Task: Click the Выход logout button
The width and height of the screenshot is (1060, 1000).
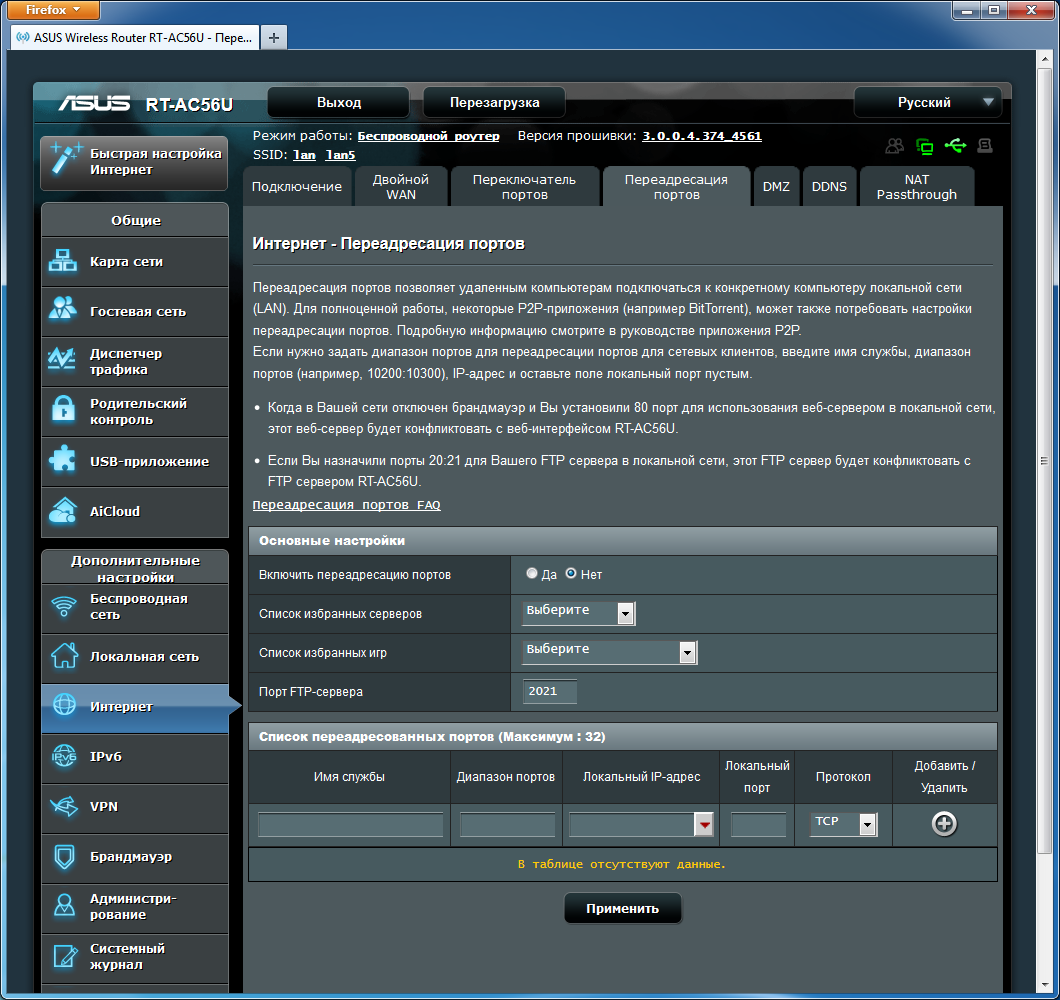Action: pyautogui.click(x=339, y=103)
